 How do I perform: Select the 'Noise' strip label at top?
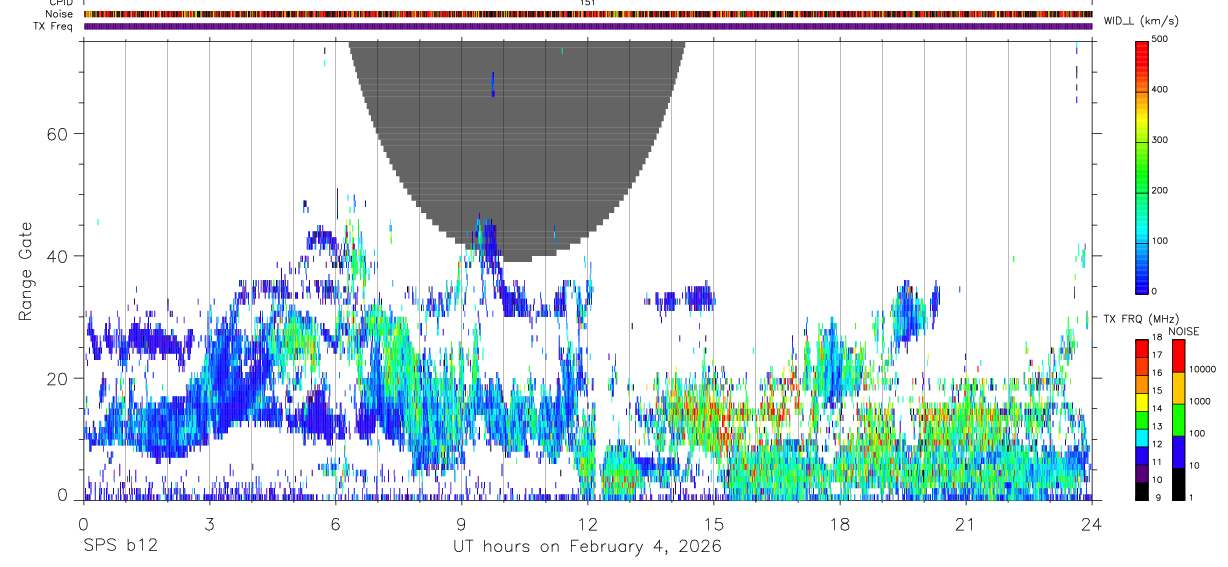pyautogui.click(x=61, y=14)
